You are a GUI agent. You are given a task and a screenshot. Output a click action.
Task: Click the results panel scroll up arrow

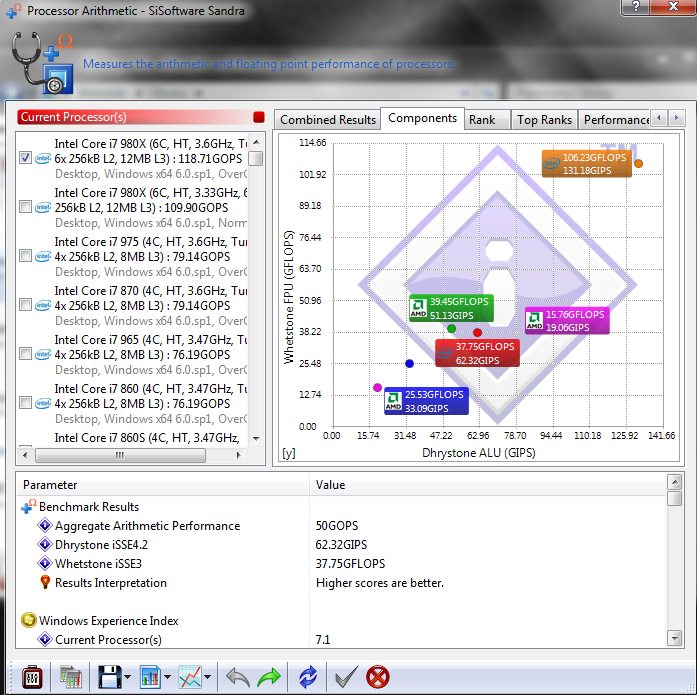[x=675, y=482]
